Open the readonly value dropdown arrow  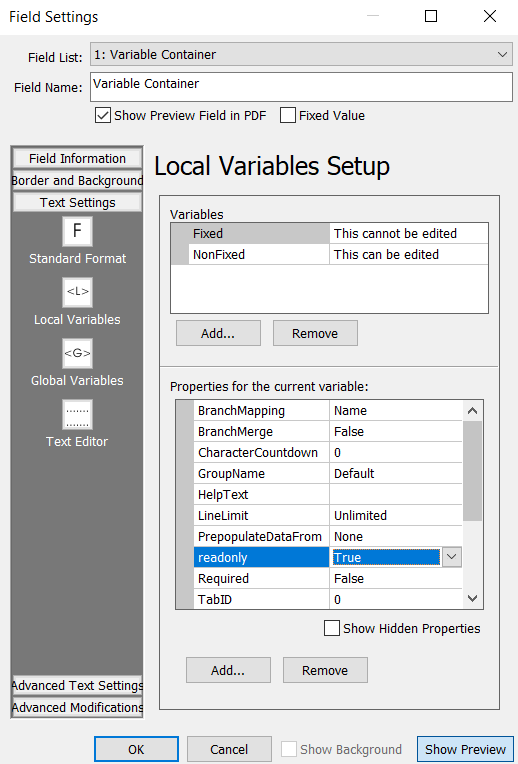[452, 557]
